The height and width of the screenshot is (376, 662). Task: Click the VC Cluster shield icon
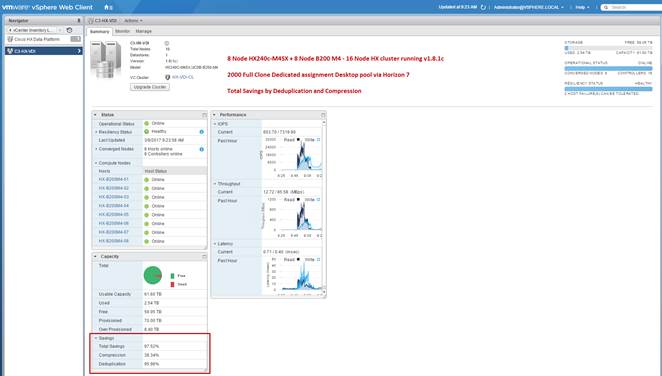point(168,77)
